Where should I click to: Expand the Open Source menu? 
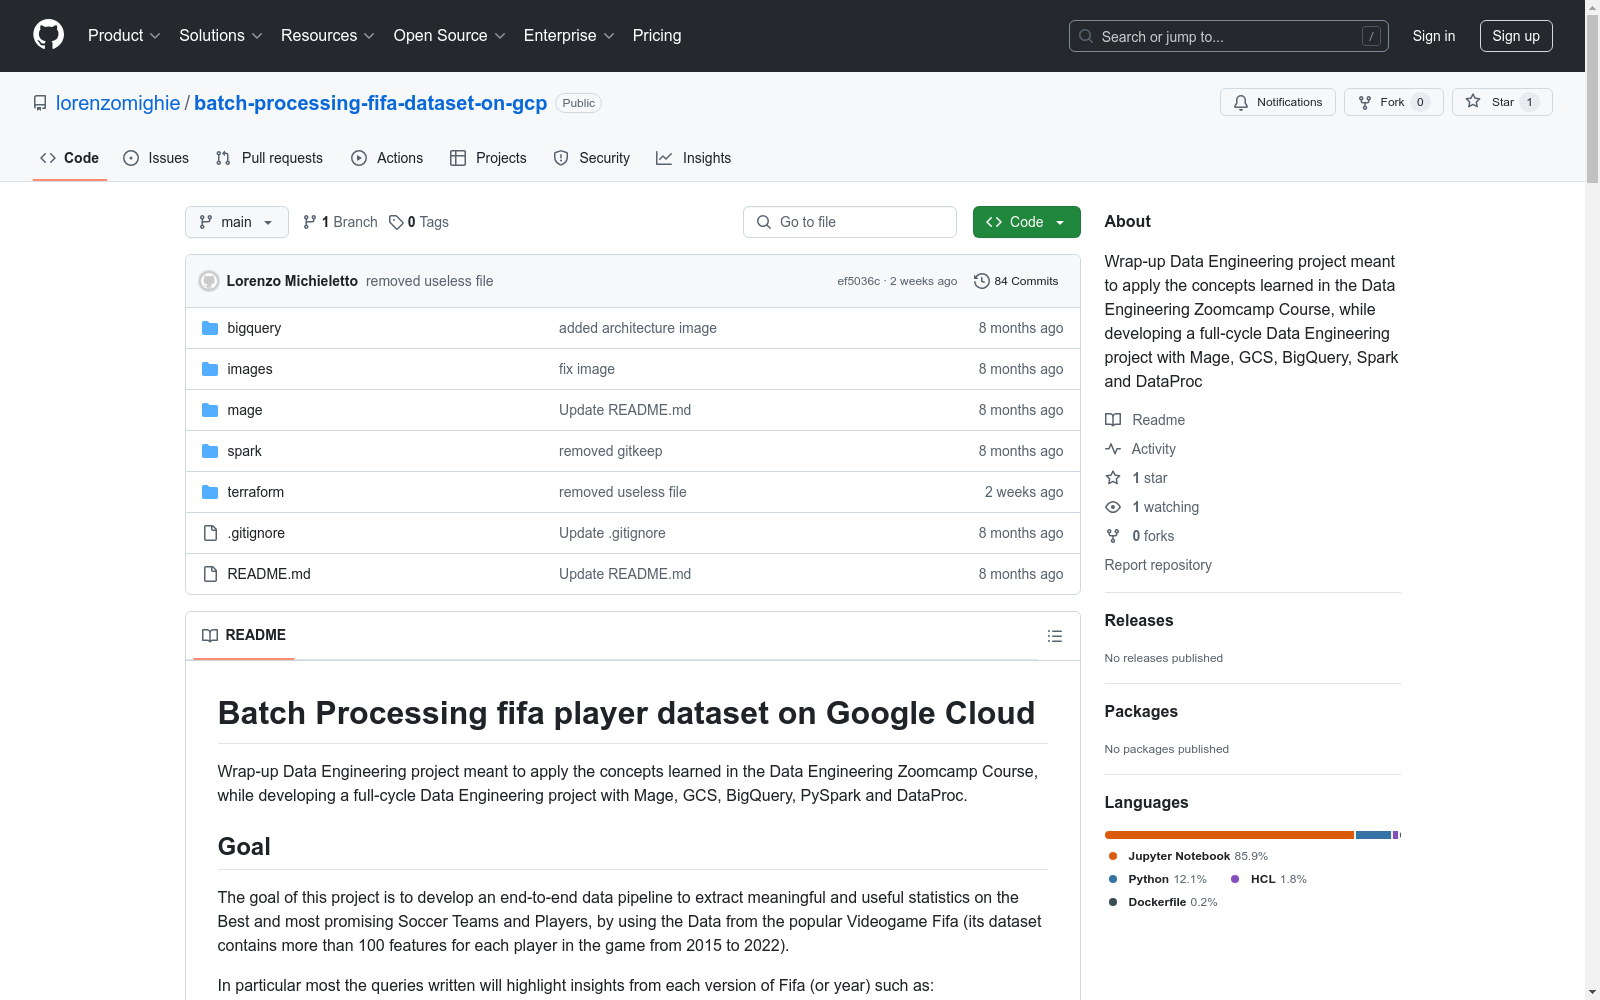click(x=450, y=36)
